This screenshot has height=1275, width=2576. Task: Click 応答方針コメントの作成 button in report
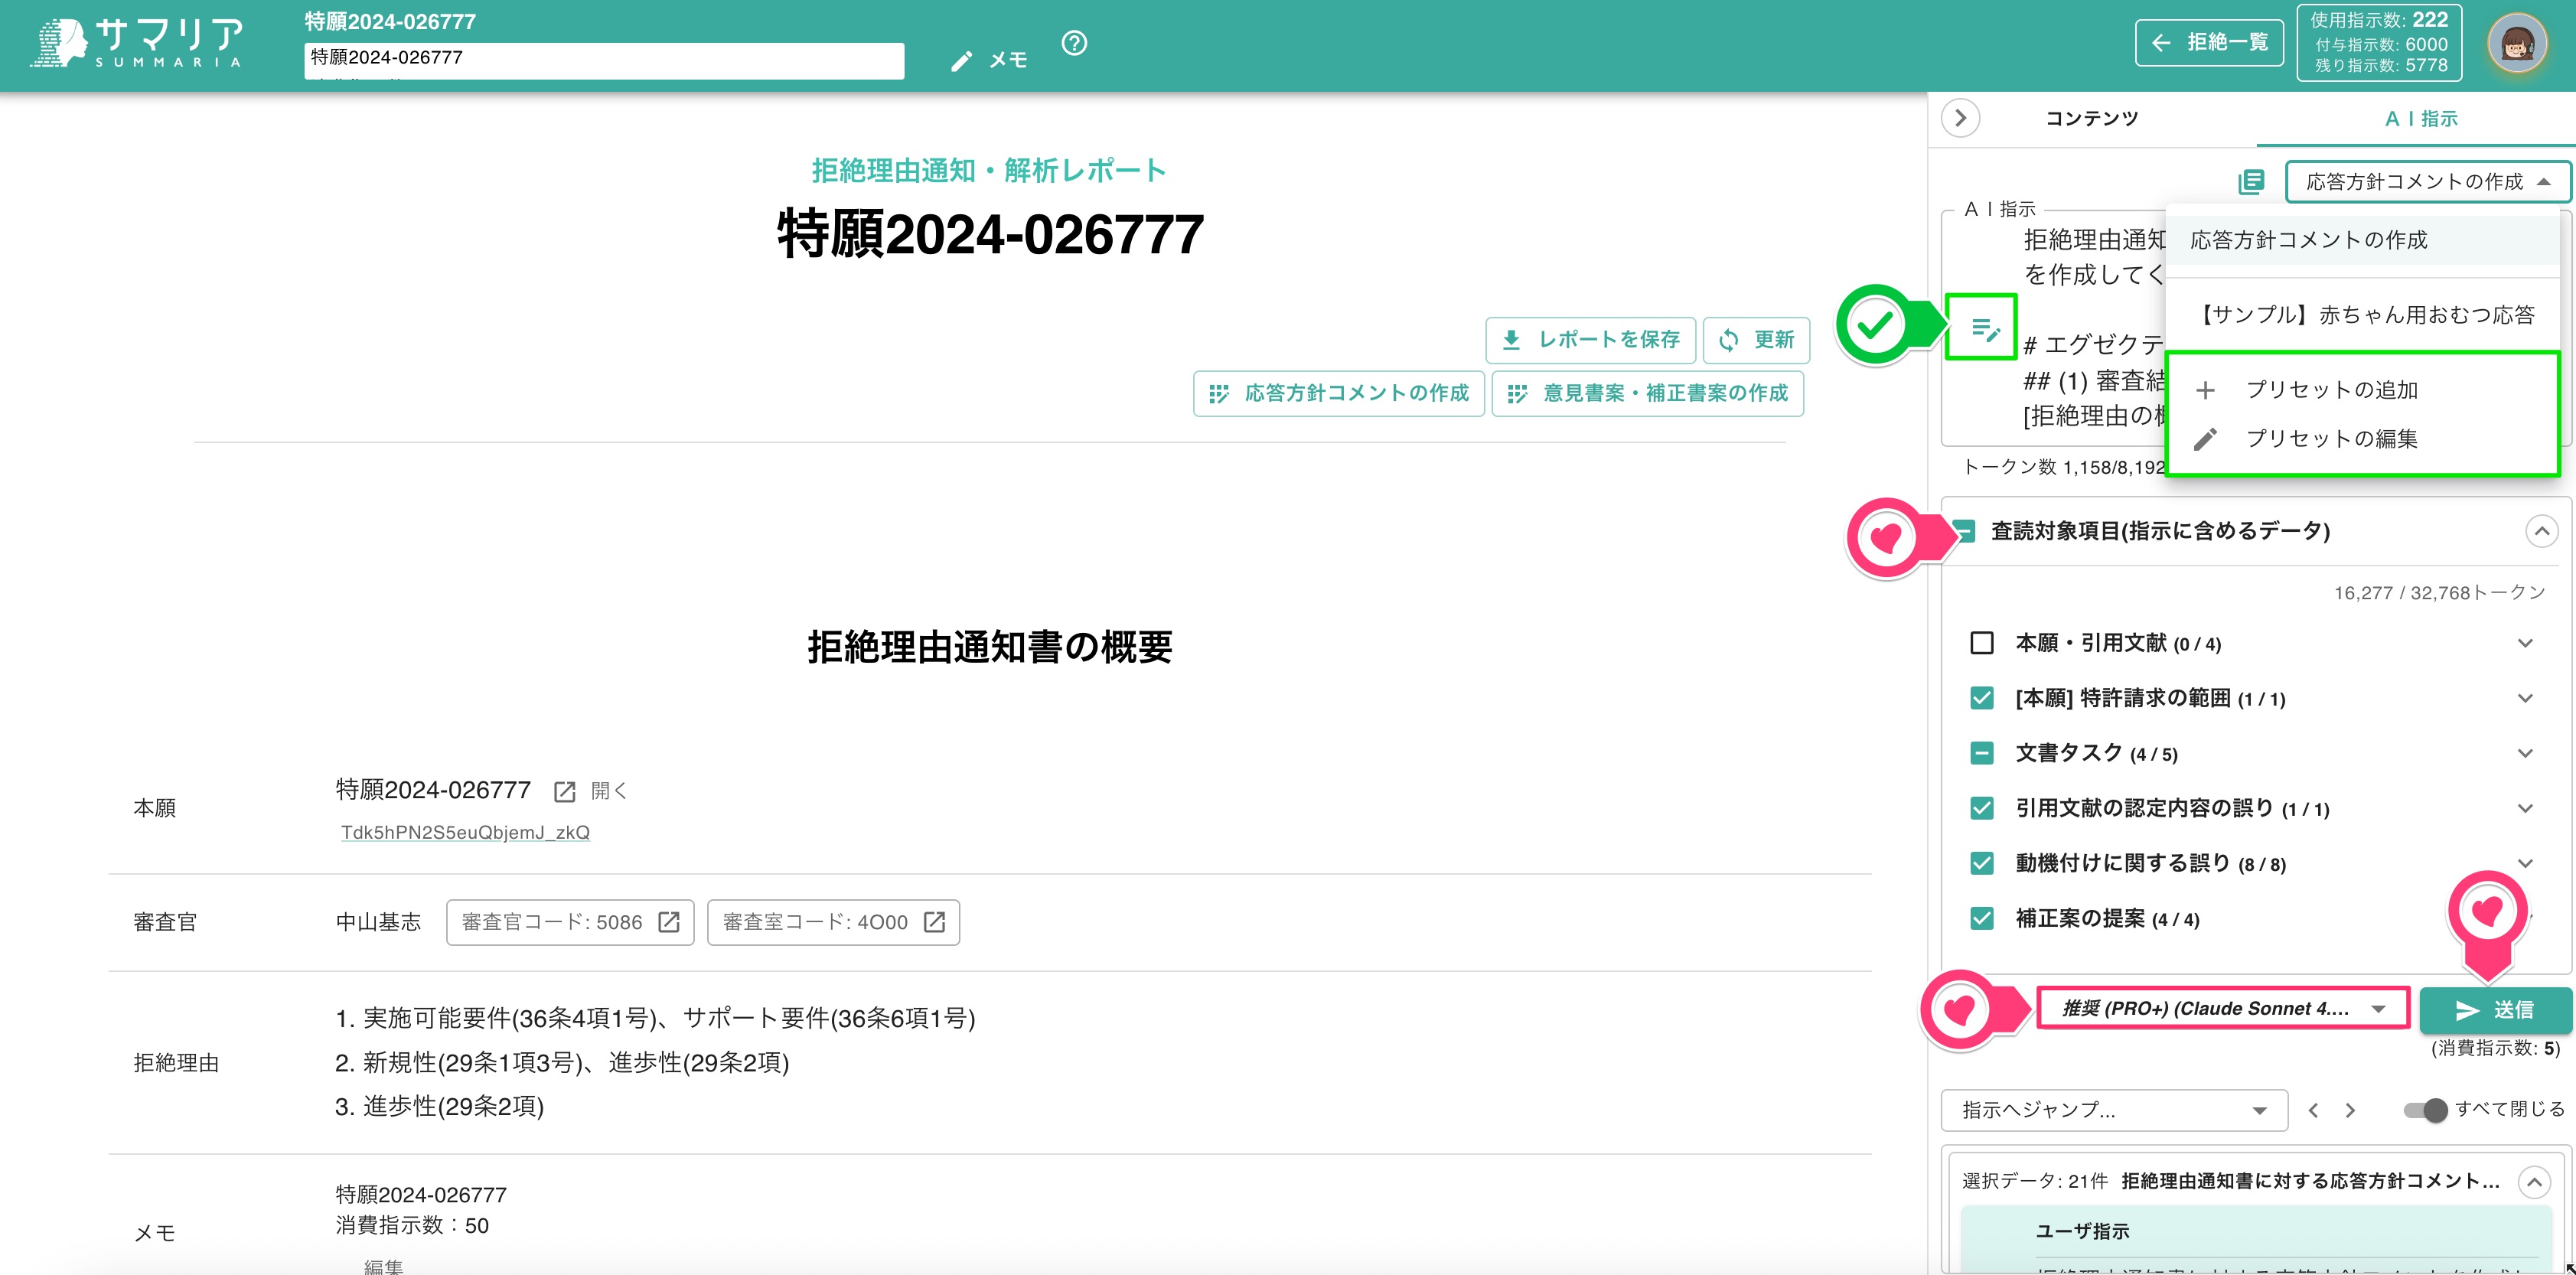point(1338,394)
